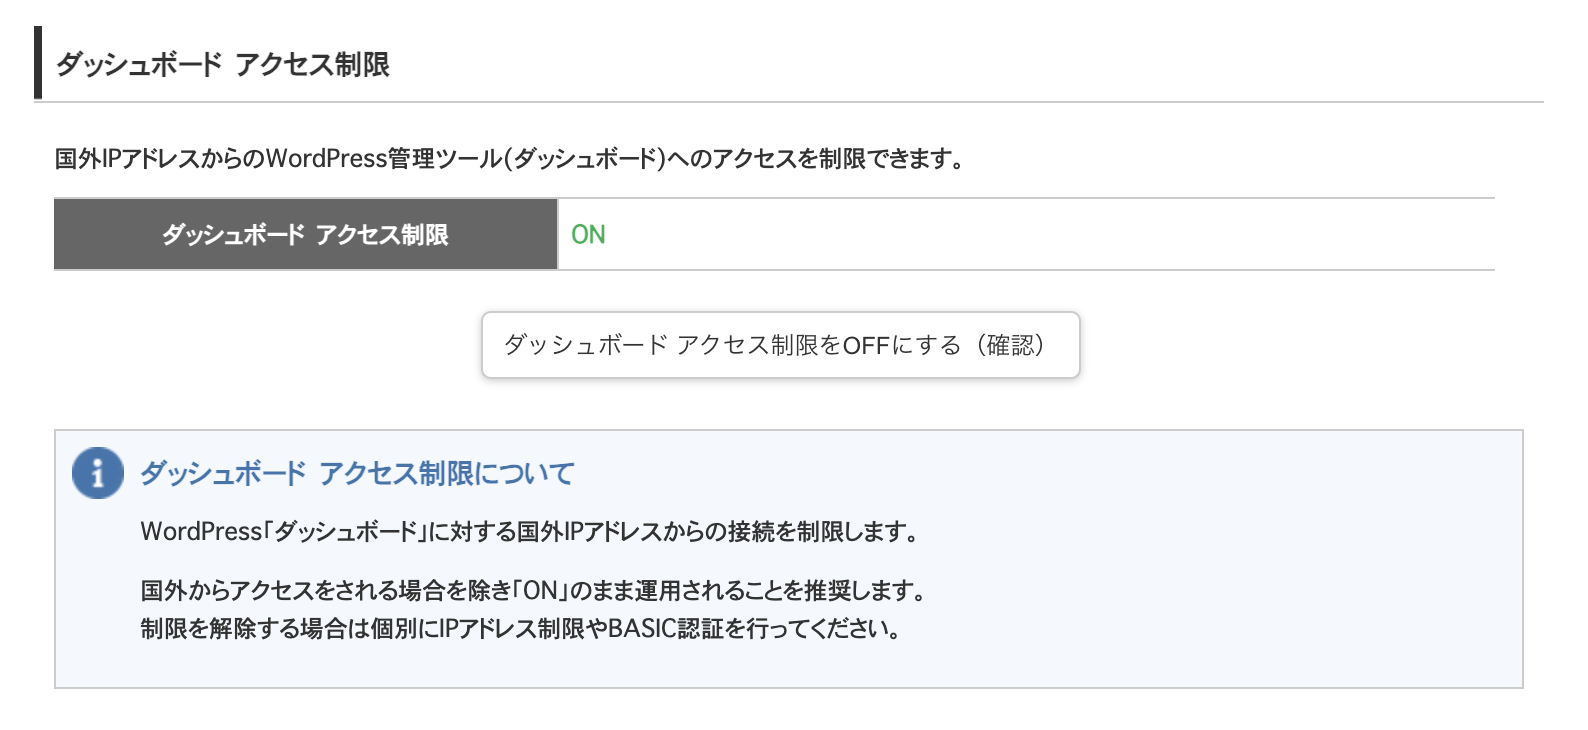1588x730 pixels.
Task: Click the top page heading ダッシュボード アクセス制限
Action: point(223,65)
